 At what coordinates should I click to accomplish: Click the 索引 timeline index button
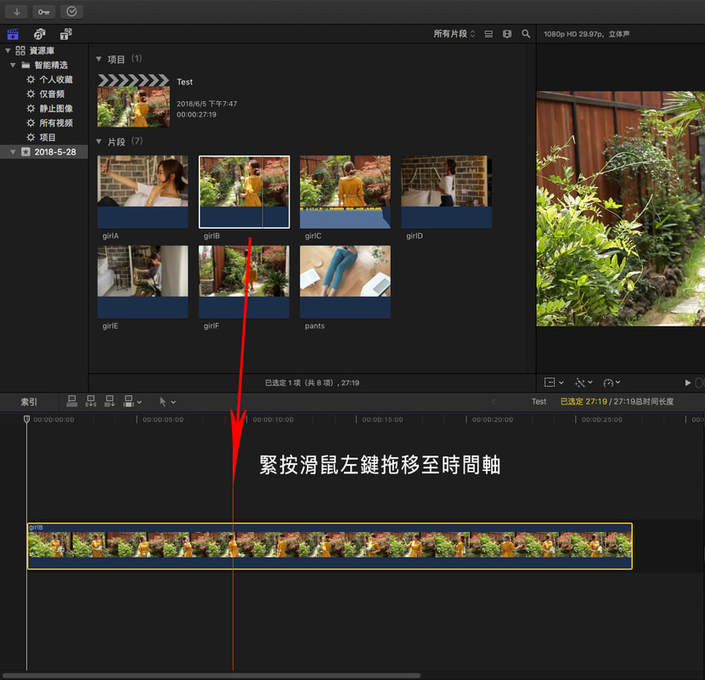tap(29, 401)
